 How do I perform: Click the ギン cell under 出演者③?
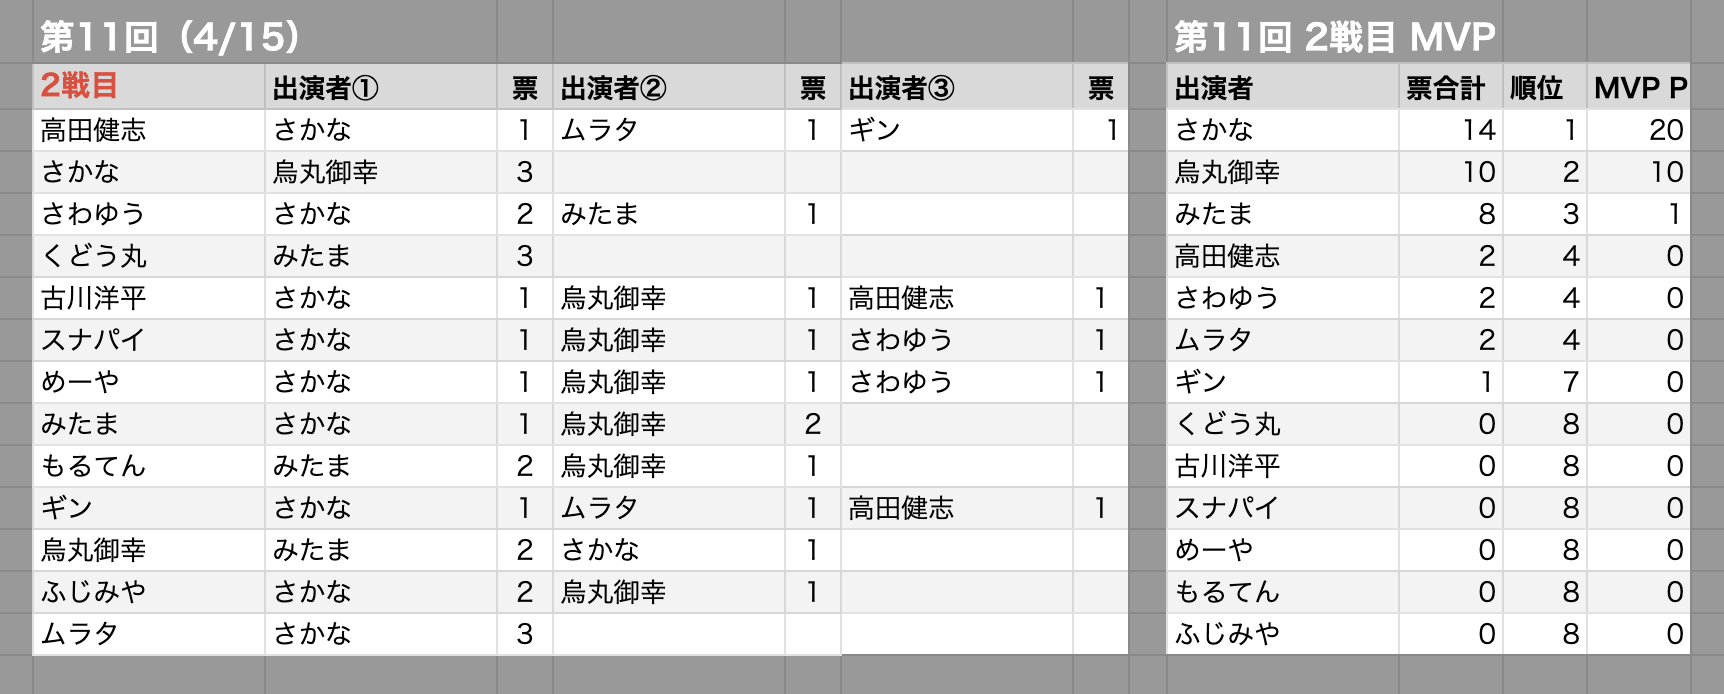click(957, 130)
